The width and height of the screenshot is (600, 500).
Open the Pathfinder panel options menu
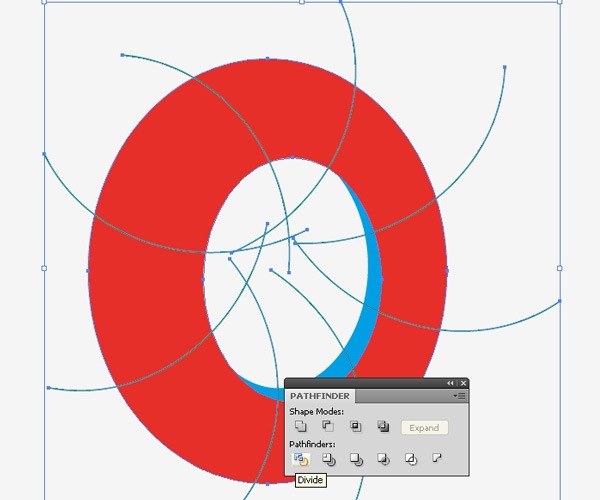459,396
